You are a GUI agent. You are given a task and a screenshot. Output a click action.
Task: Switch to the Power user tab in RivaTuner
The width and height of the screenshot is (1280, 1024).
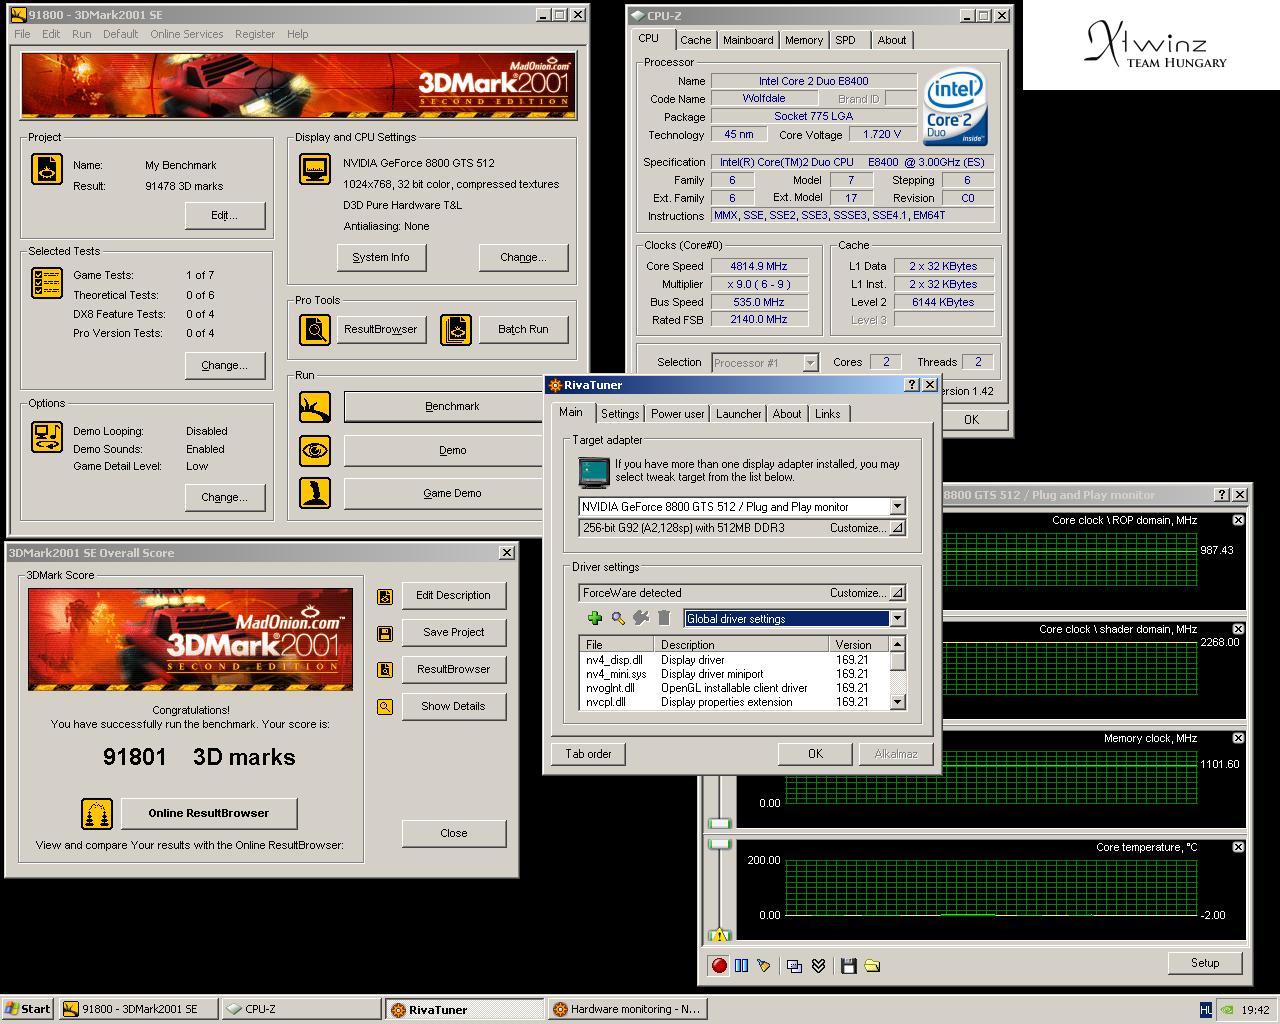678,414
